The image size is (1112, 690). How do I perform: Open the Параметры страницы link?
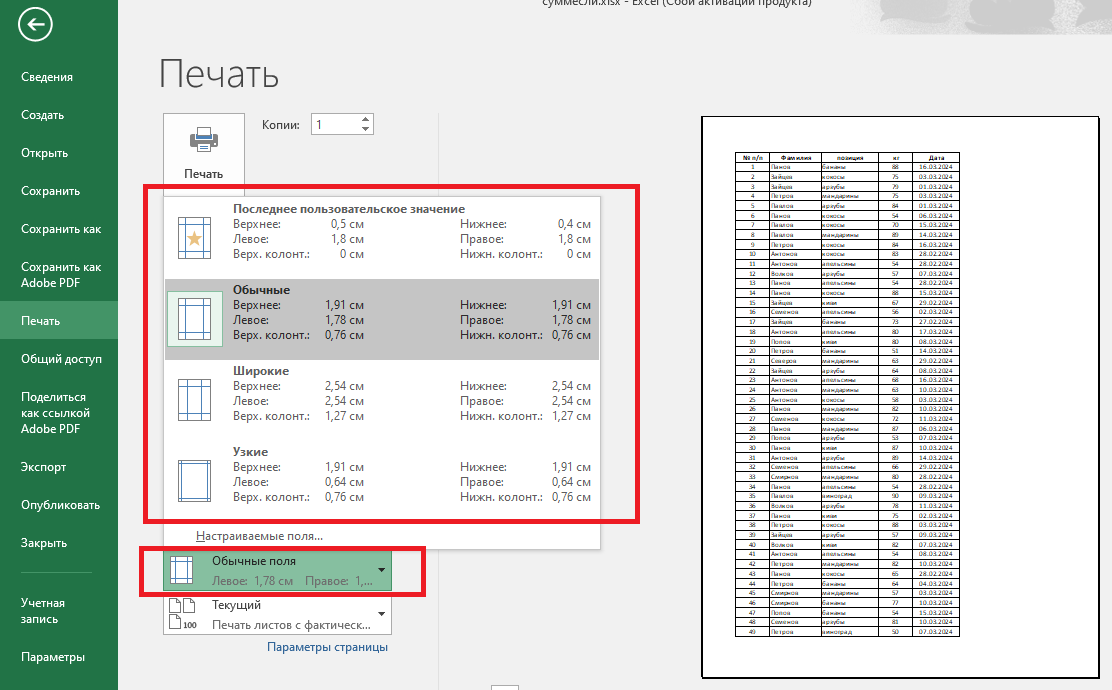point(327,647)
